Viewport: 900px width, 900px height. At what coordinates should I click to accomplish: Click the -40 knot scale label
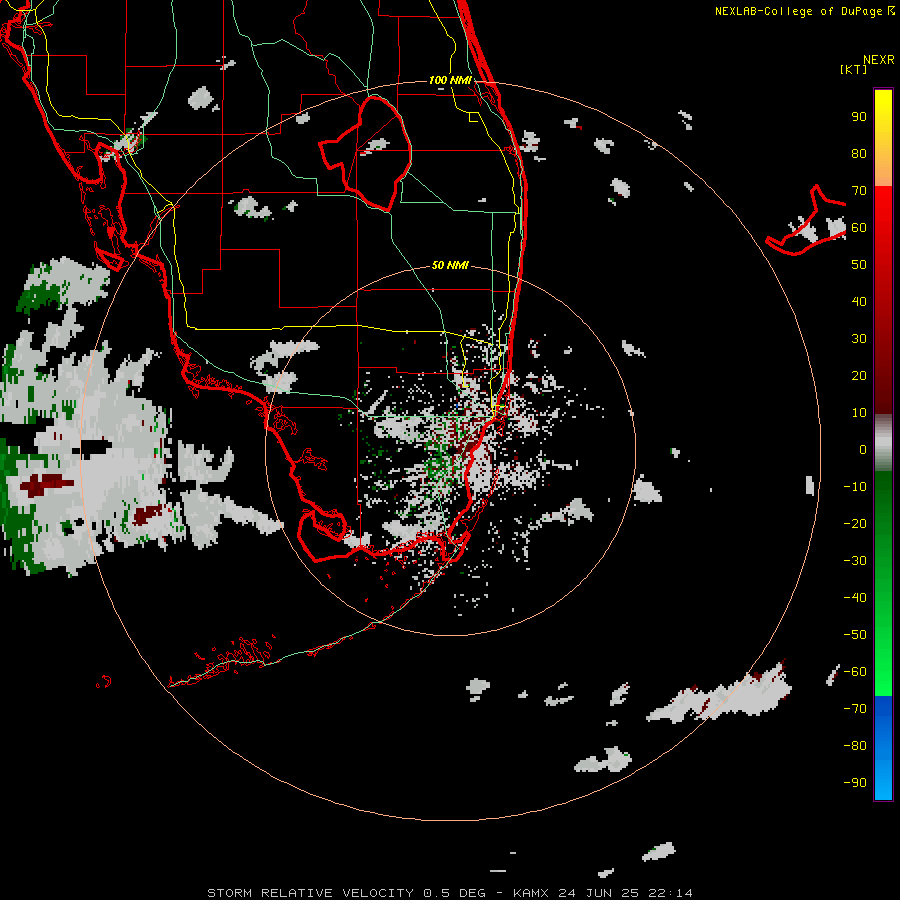click(855, 598)
